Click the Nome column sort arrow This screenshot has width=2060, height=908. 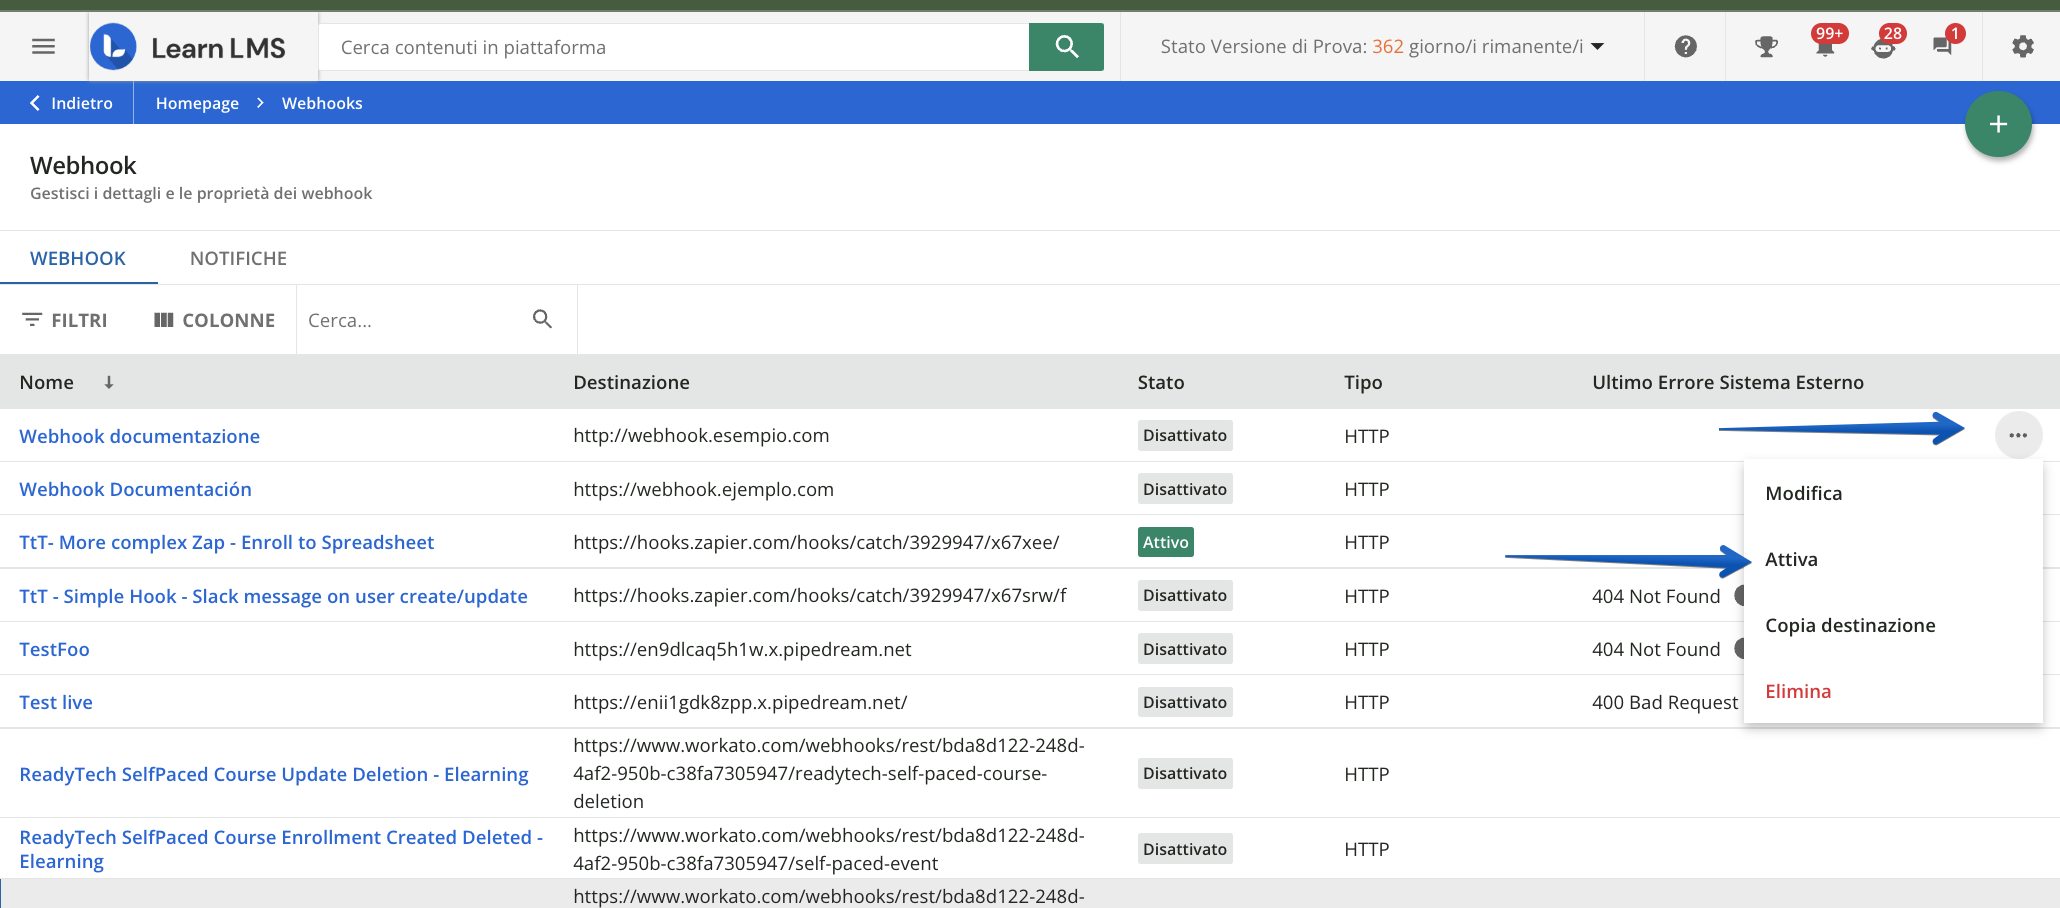point(109,382)
